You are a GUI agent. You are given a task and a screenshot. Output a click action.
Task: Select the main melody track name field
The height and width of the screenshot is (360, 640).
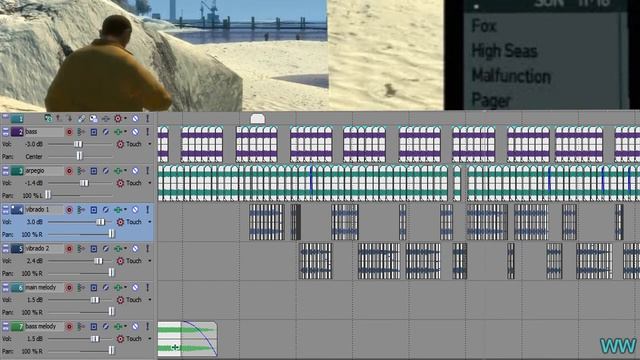(x=44, y=287)
